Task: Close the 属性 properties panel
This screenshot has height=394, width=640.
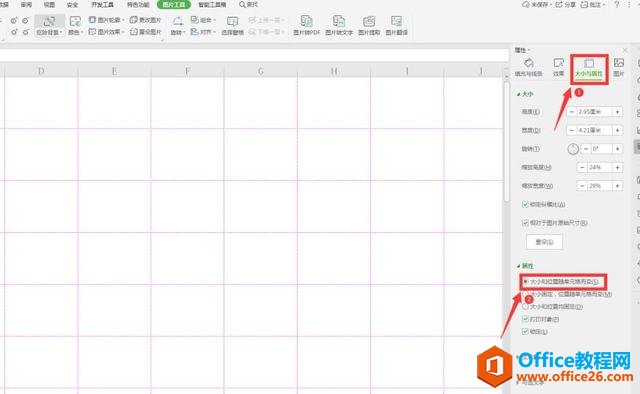Action: 625,50
